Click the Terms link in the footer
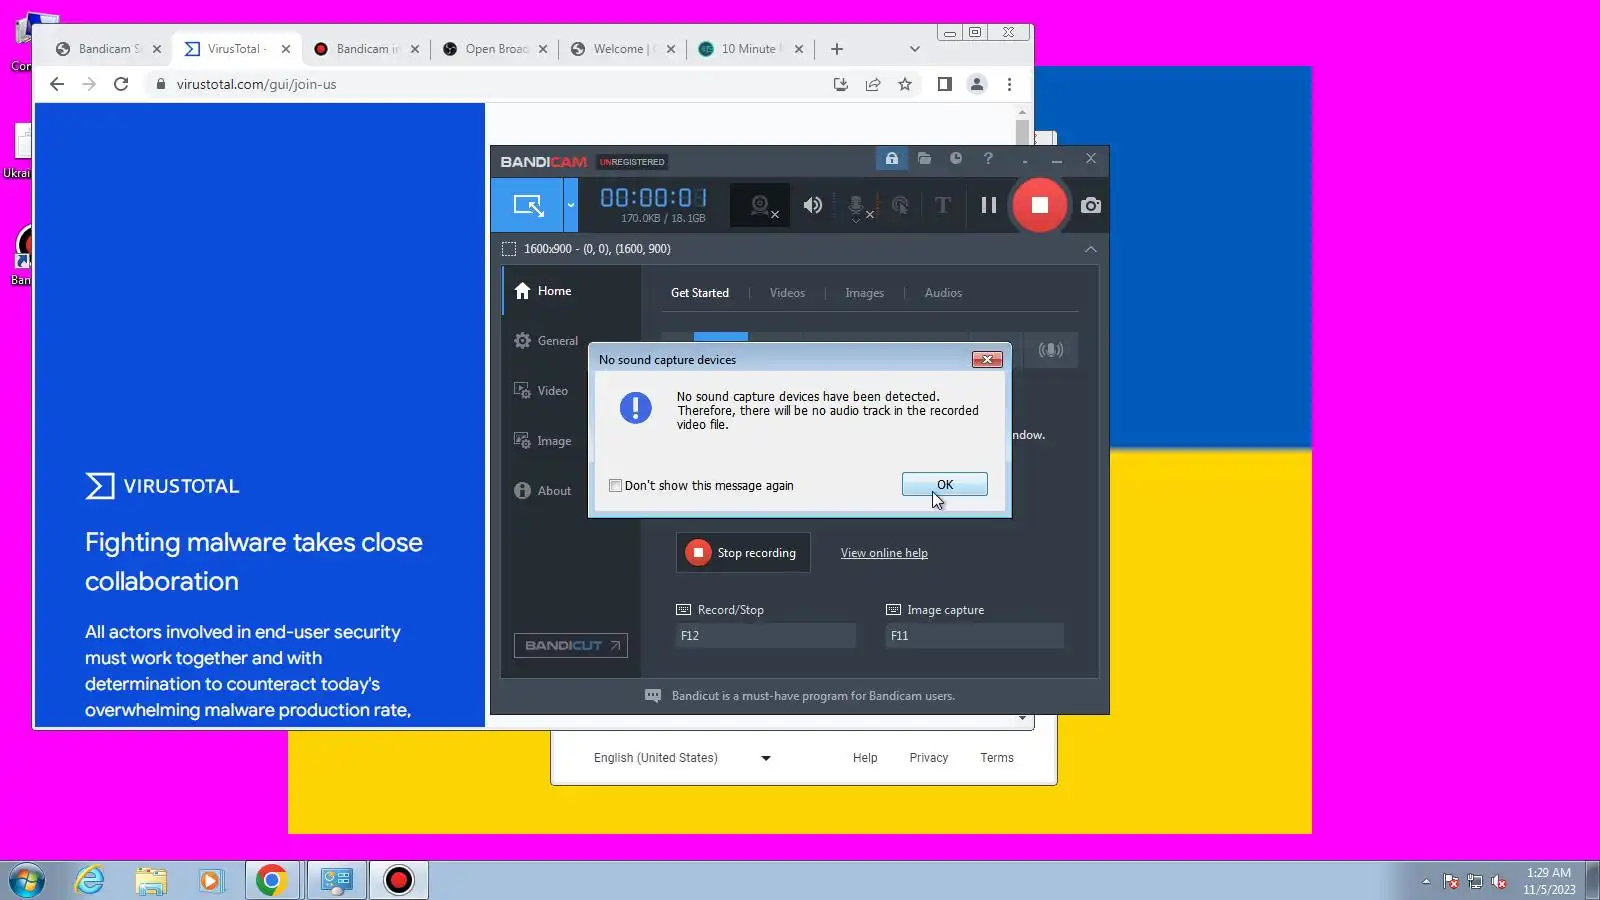 click(x=997, y=758)
